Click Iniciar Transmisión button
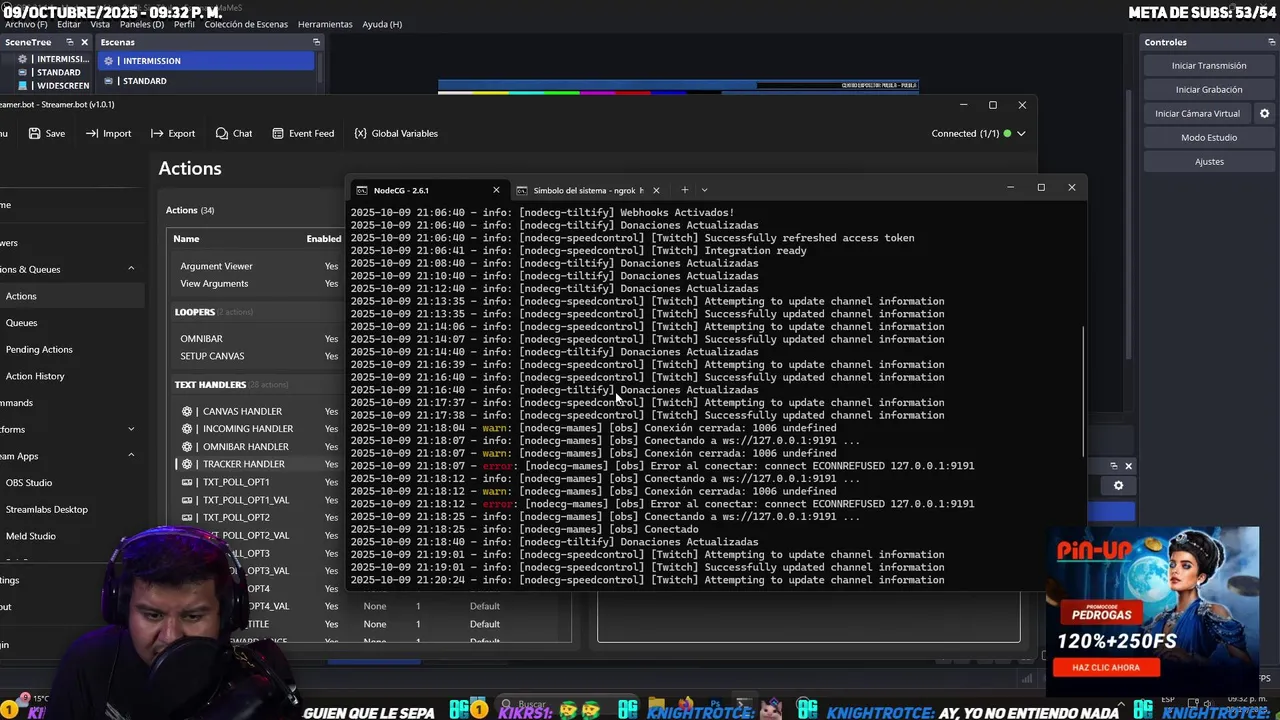The height and width of the screenshot is (720, 1280). click(x=1209, y=65)
